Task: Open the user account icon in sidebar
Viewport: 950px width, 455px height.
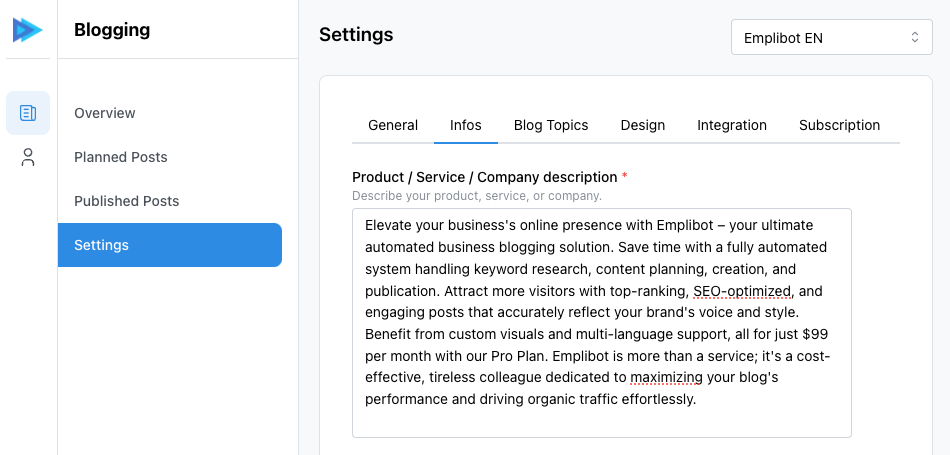Action: point(28,157)
